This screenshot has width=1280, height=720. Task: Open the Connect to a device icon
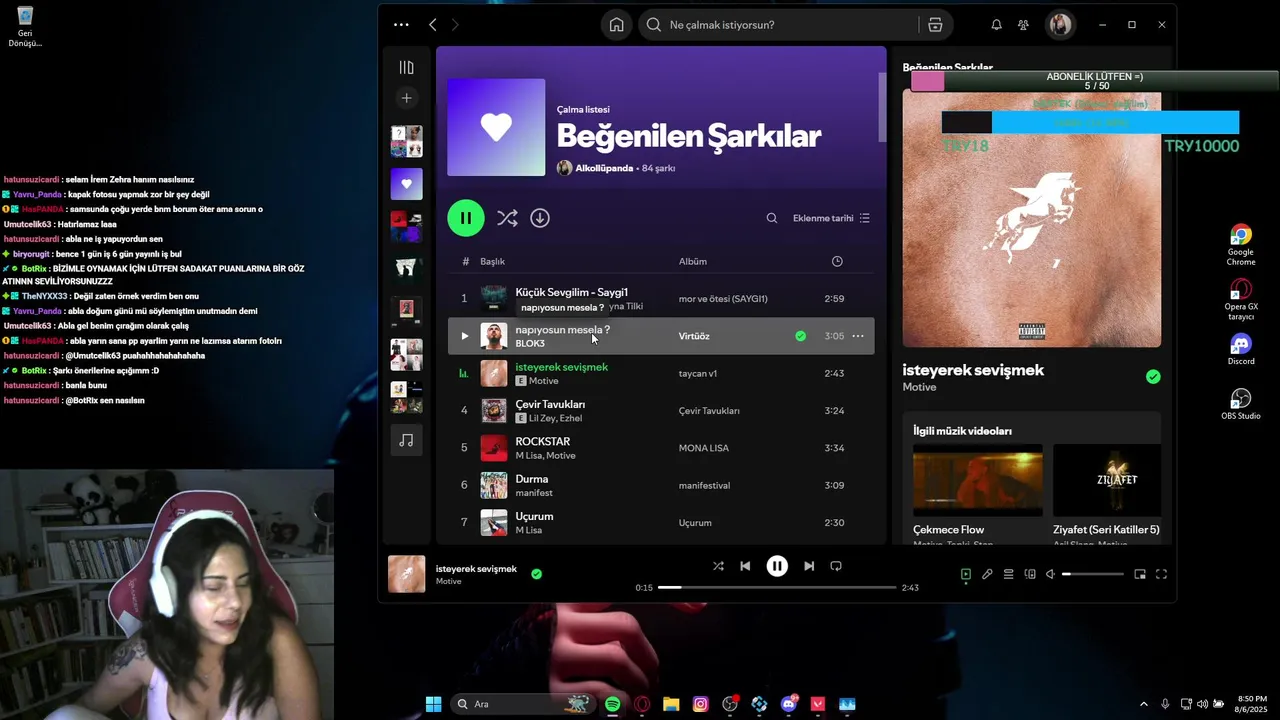[1030, 575]
